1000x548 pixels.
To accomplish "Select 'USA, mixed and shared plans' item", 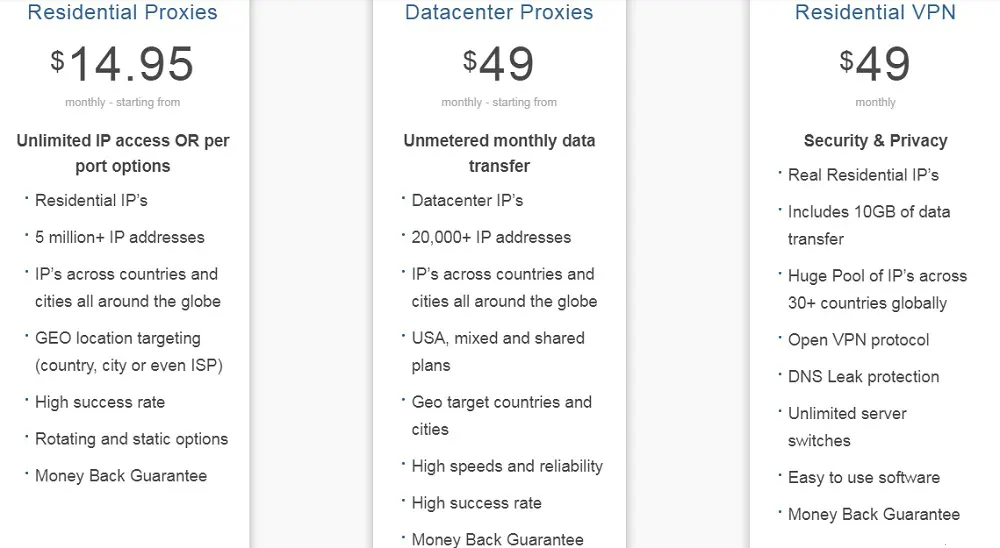I will (497, 352).
